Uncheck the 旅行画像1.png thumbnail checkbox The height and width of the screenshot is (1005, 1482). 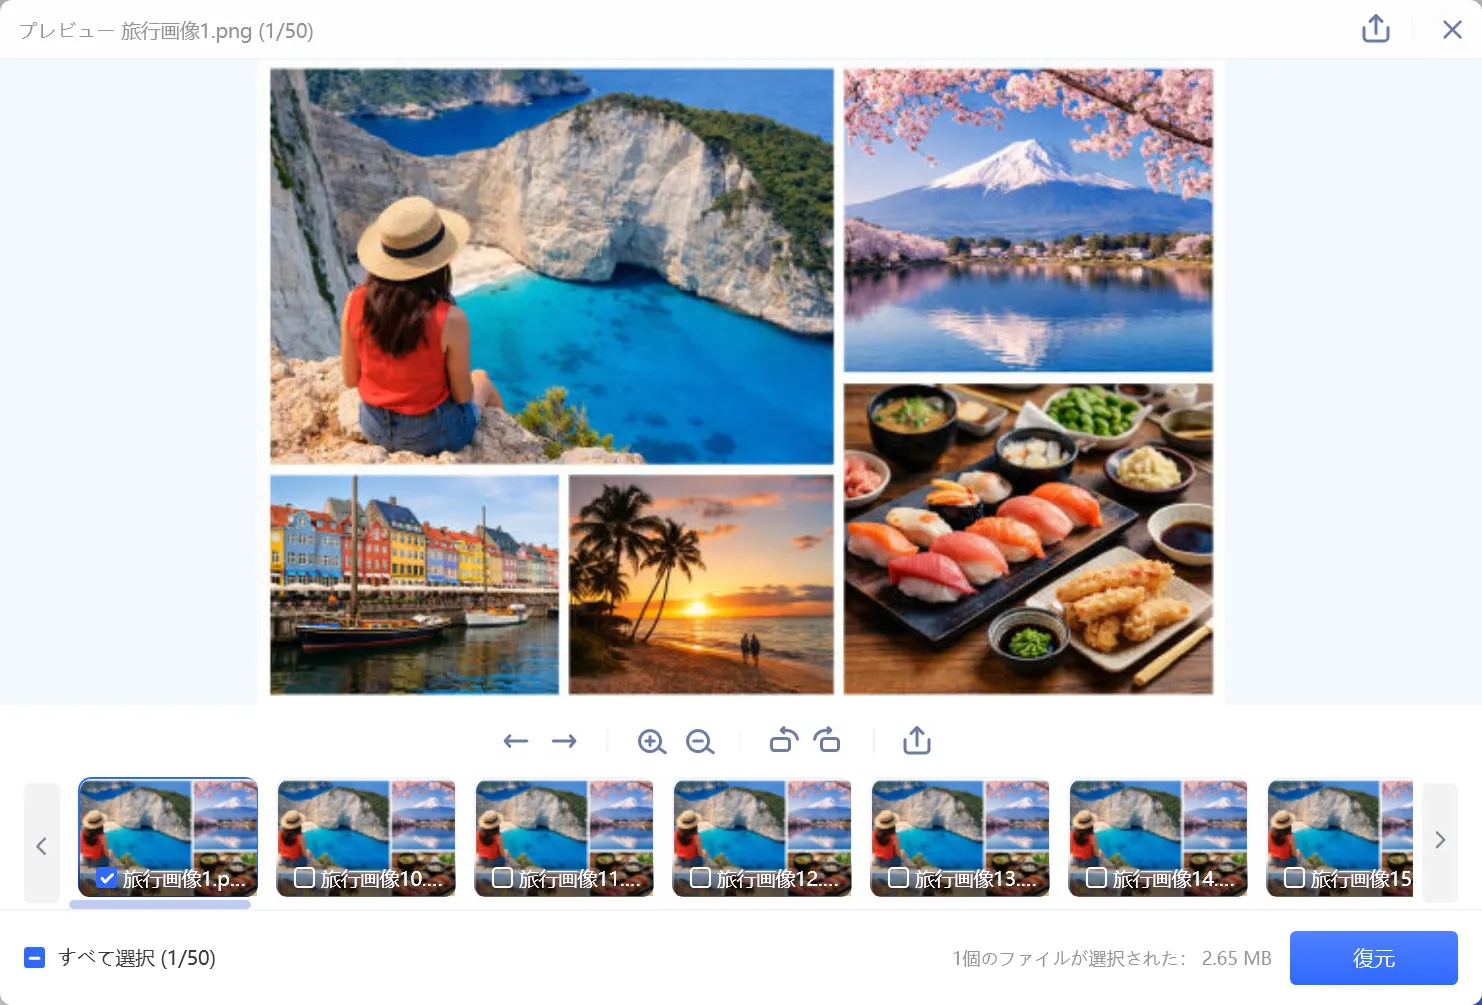(107, 878)
